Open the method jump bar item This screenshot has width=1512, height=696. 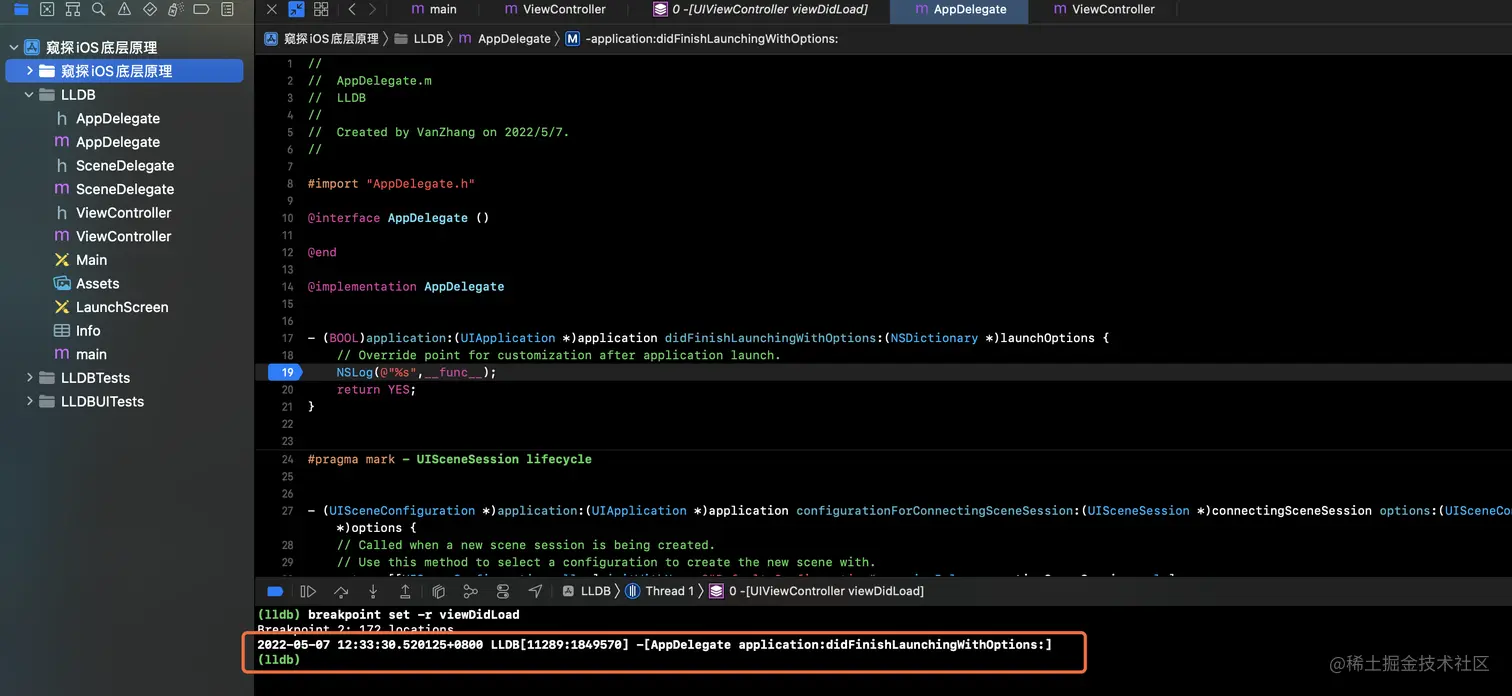pos(701,39)
